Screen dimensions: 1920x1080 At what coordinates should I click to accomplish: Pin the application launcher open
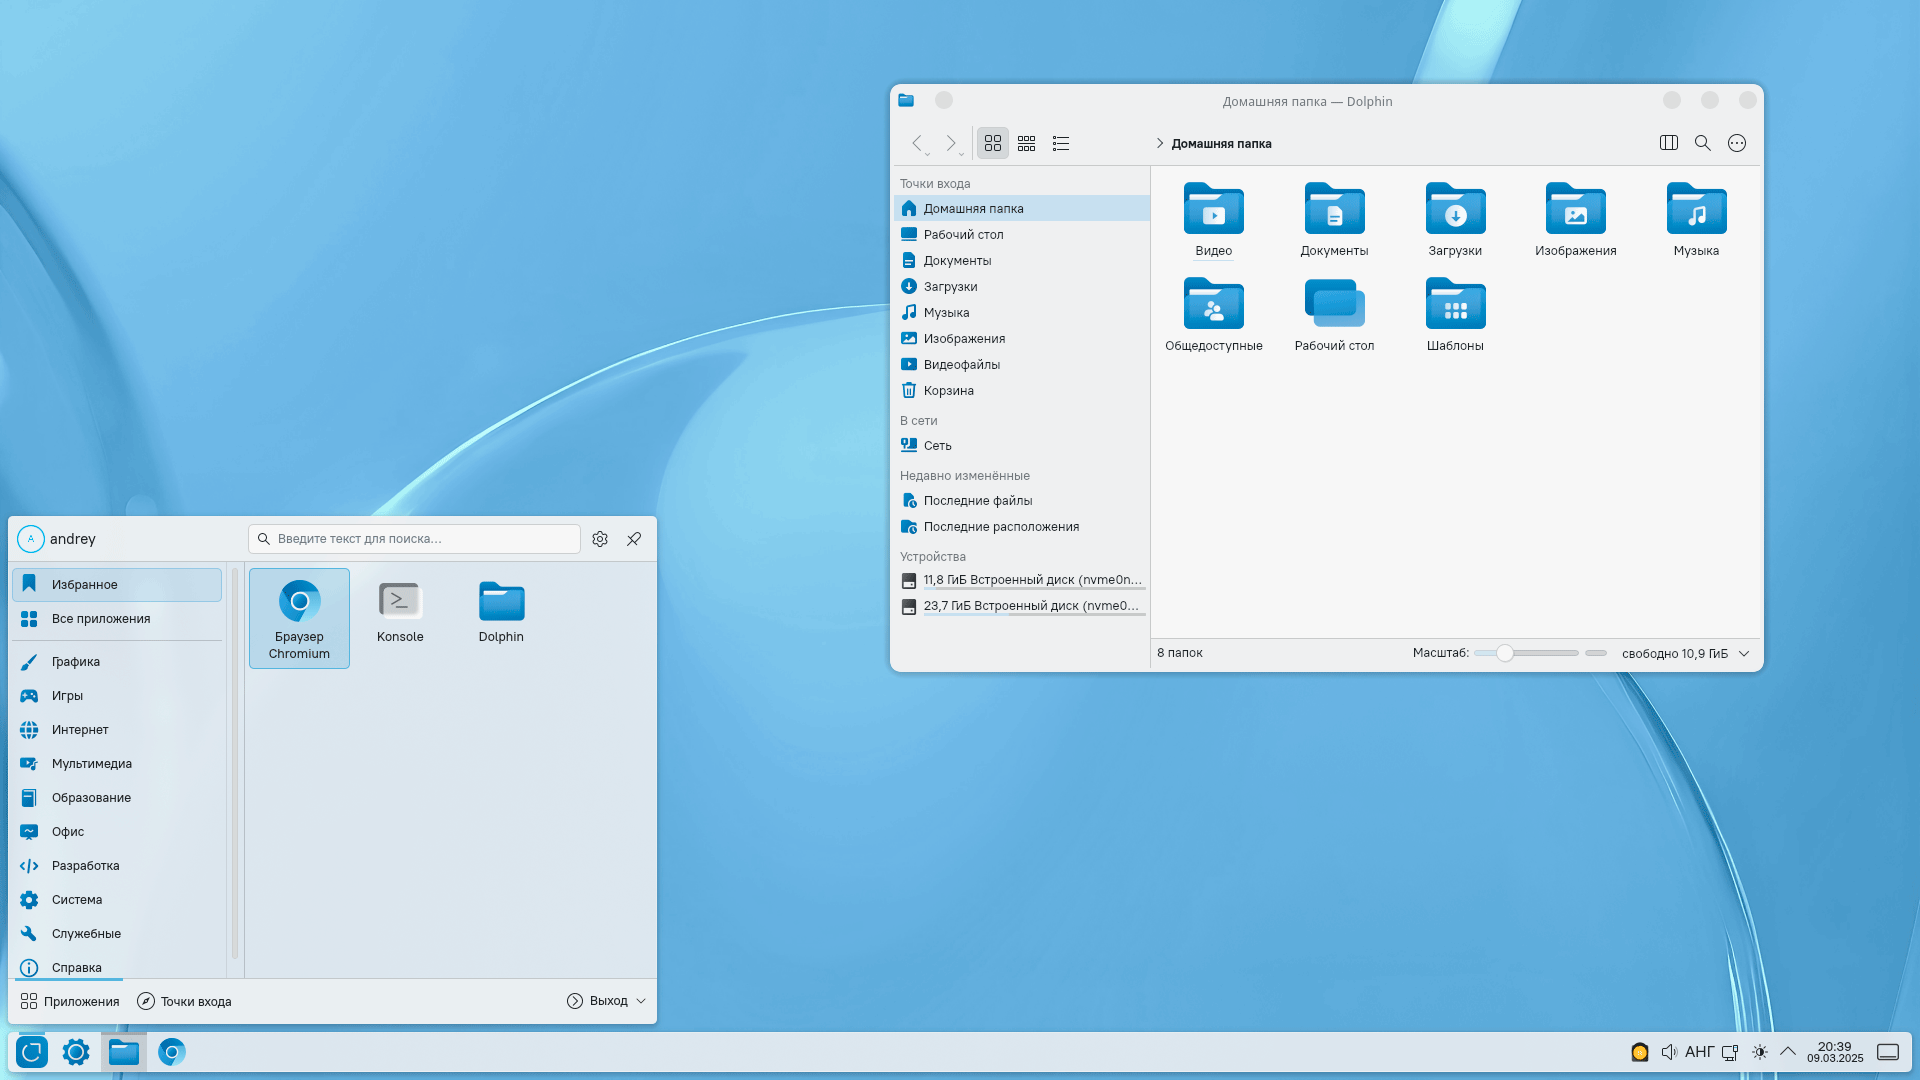pos(634,539)
